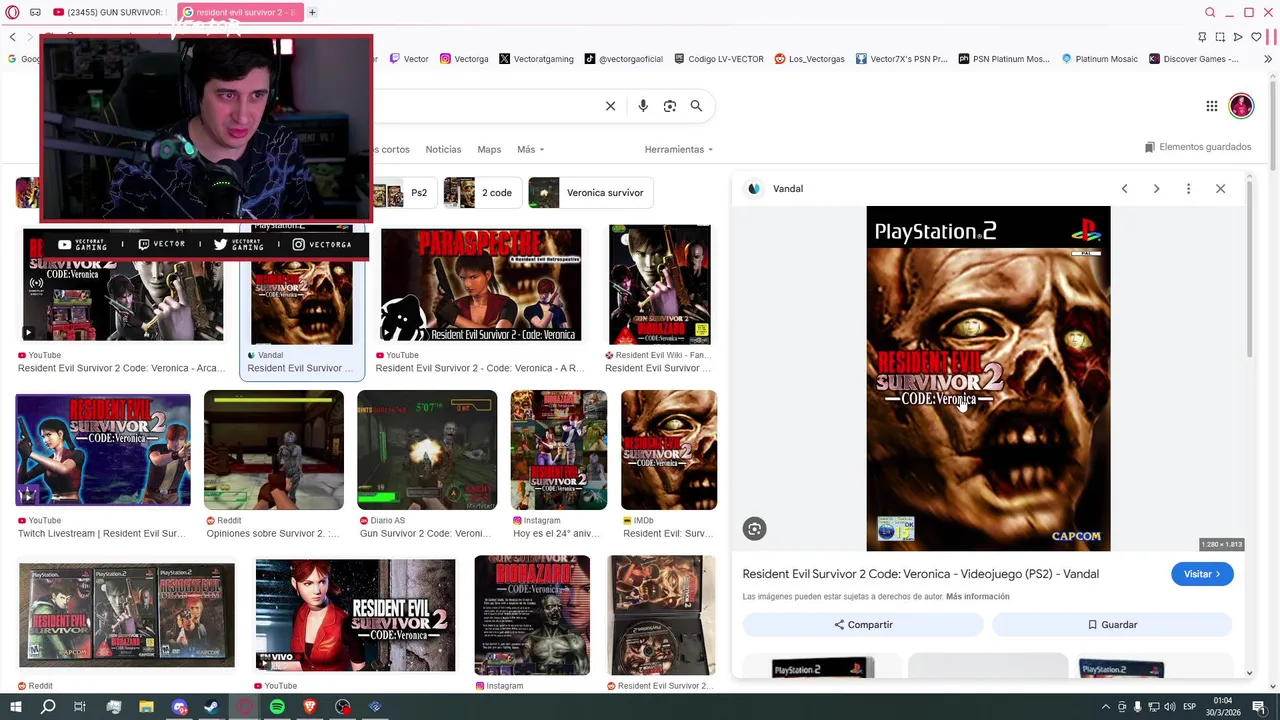Click the Visitar button
The width and height of the screenshot is (1280, 720).
click(1202, 574)
